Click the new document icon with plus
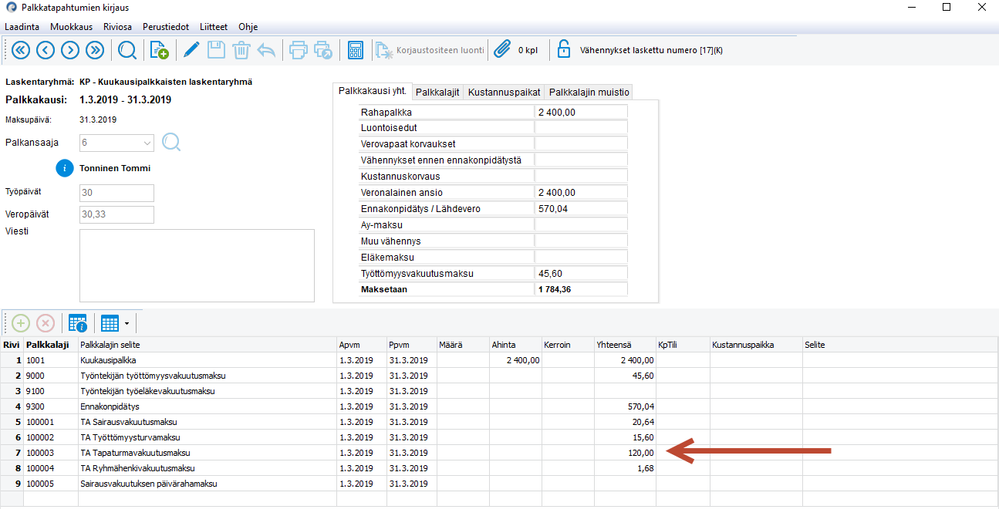 [160, 50]
